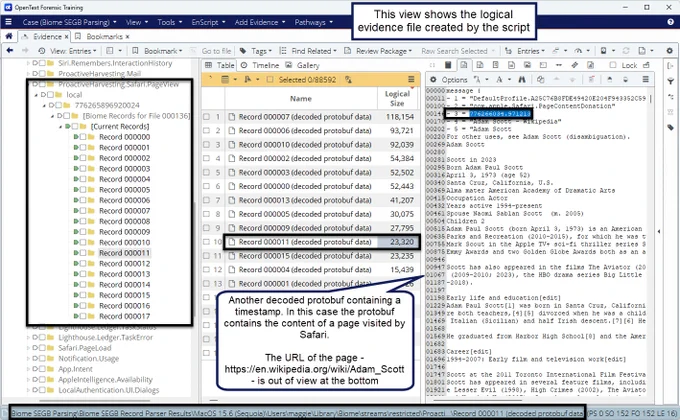Open the Find Related dropdown
The height and width of the screenshot is (420, 680).
pos(308,51)
